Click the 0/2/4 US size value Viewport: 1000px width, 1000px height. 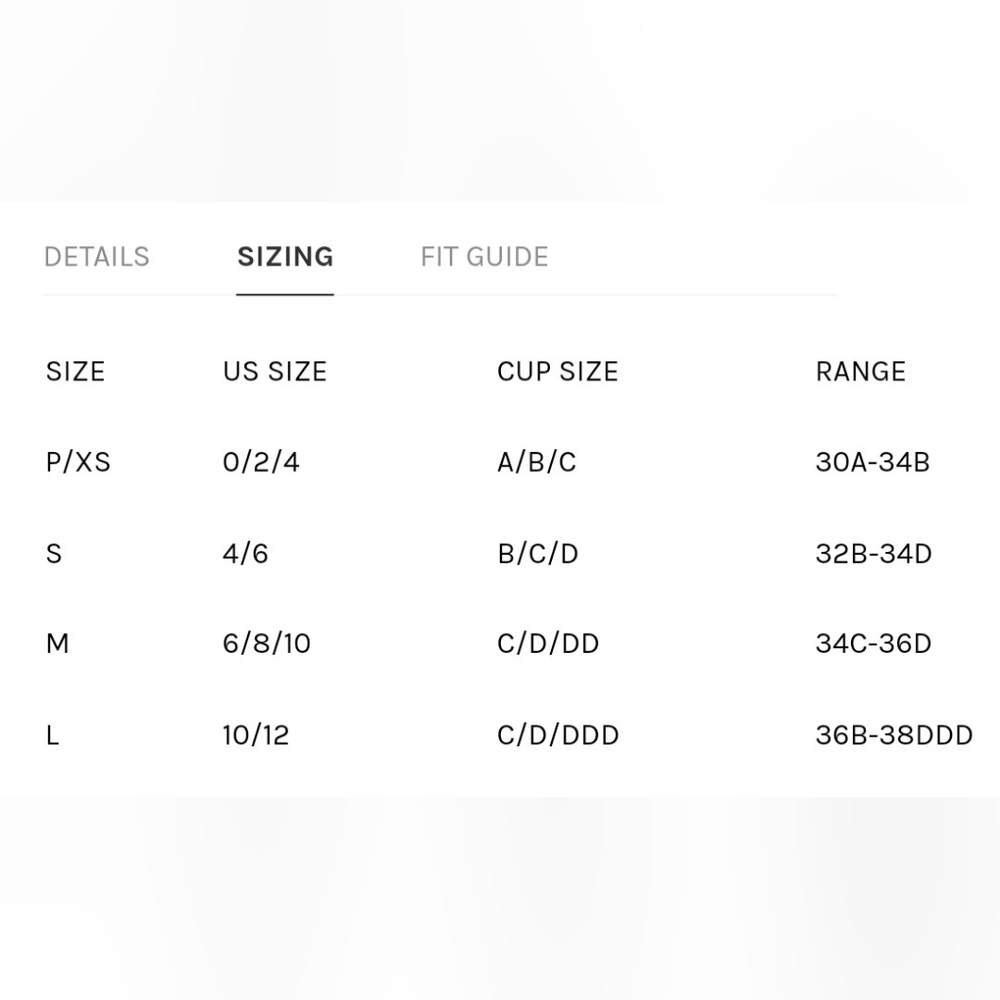(261, 462)
